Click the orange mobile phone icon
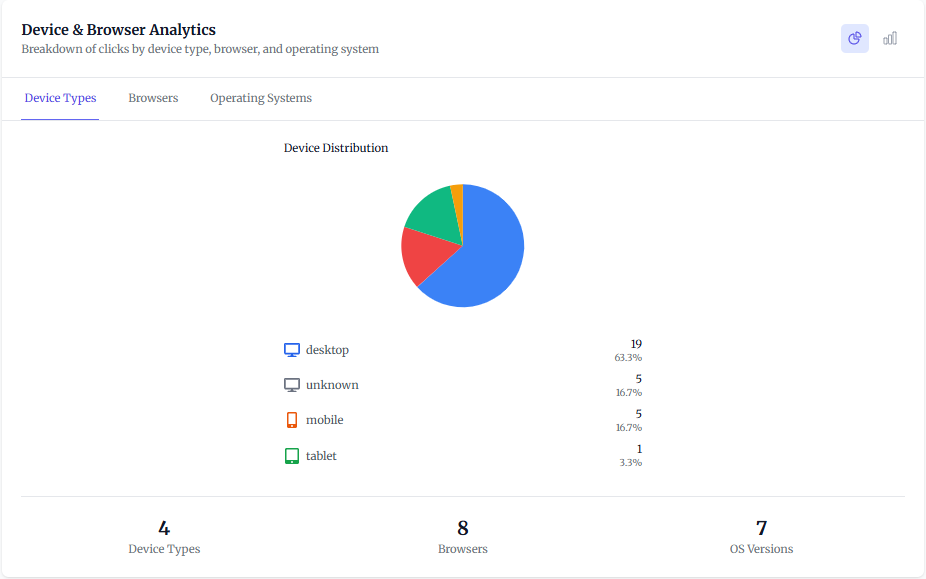This screenshot has height=579, width=926. pos(291,419)
